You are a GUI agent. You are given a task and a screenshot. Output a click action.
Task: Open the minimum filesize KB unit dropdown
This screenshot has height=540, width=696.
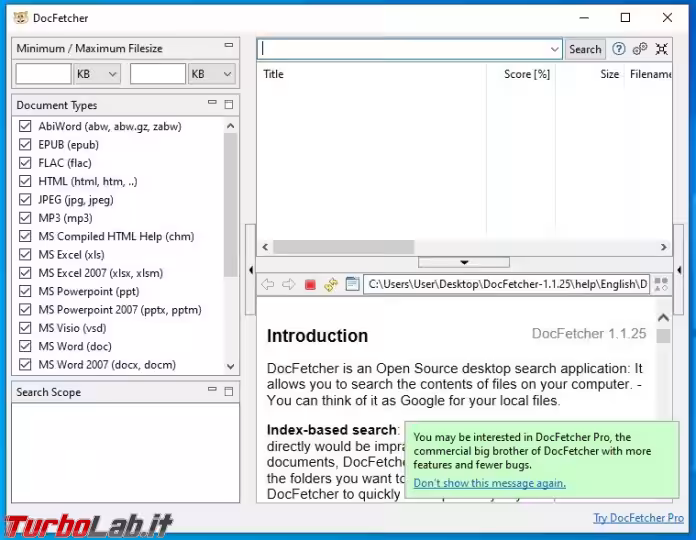[98, 74]
